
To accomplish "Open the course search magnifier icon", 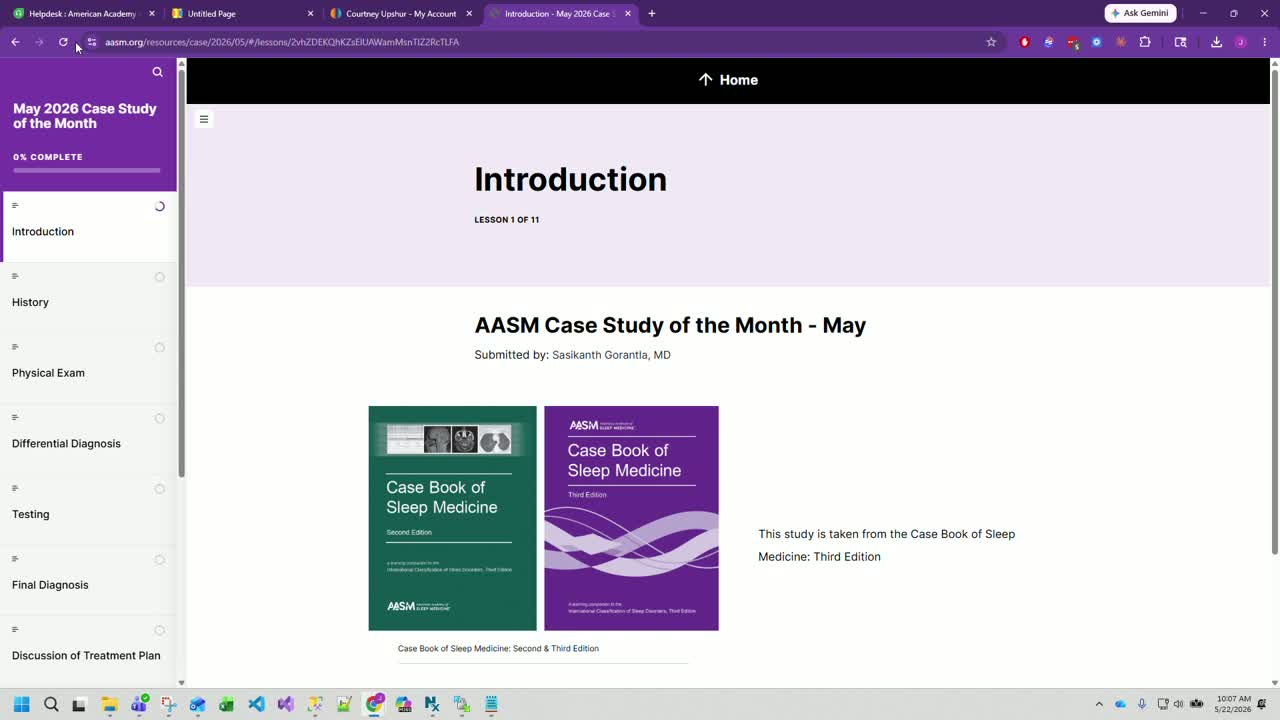I will click(x=157, y=72).
